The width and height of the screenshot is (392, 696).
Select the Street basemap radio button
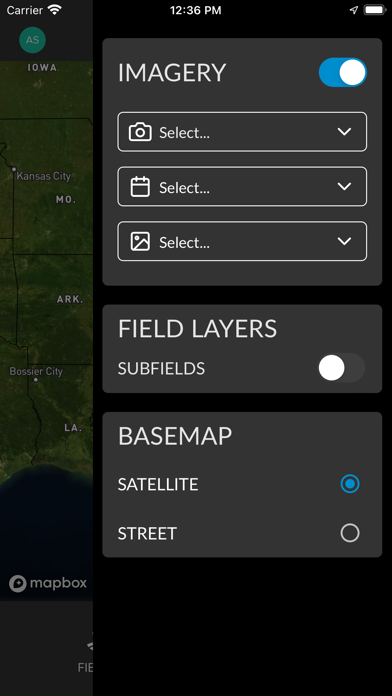pyautogui.click(x=350, y=533)
